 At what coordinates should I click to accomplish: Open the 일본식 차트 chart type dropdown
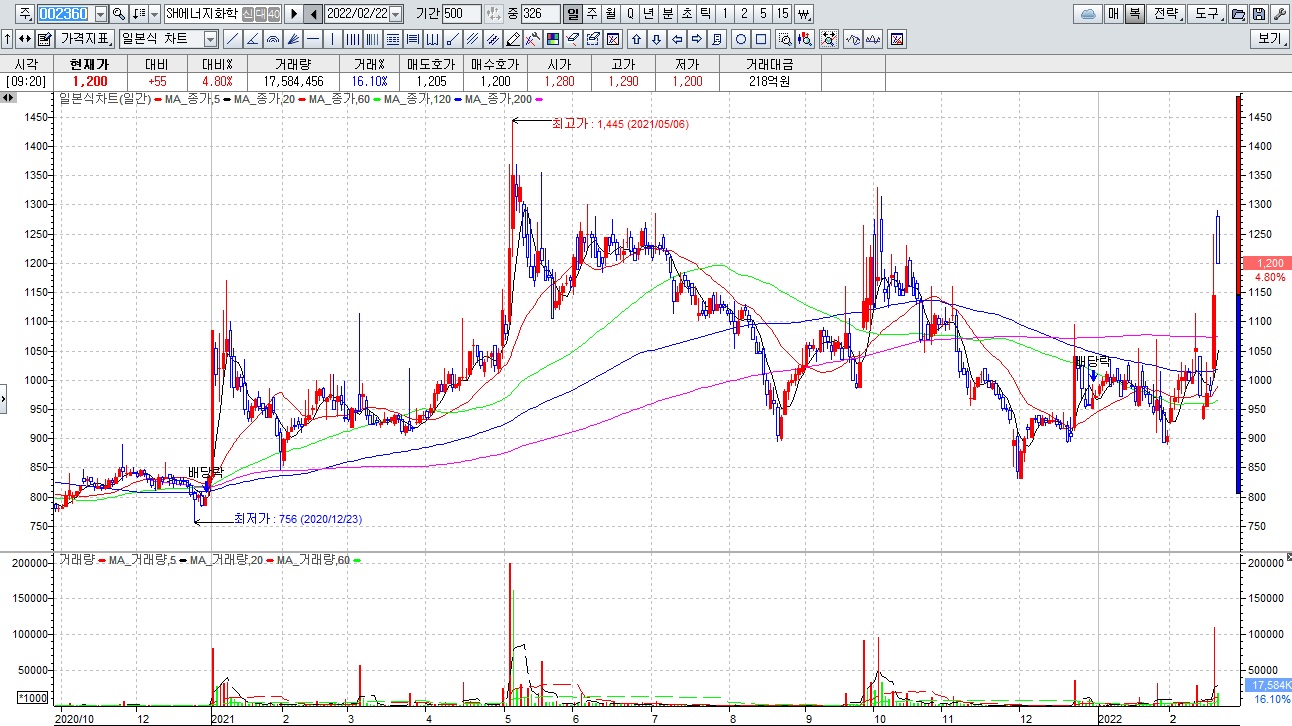[x=210, y=39]
